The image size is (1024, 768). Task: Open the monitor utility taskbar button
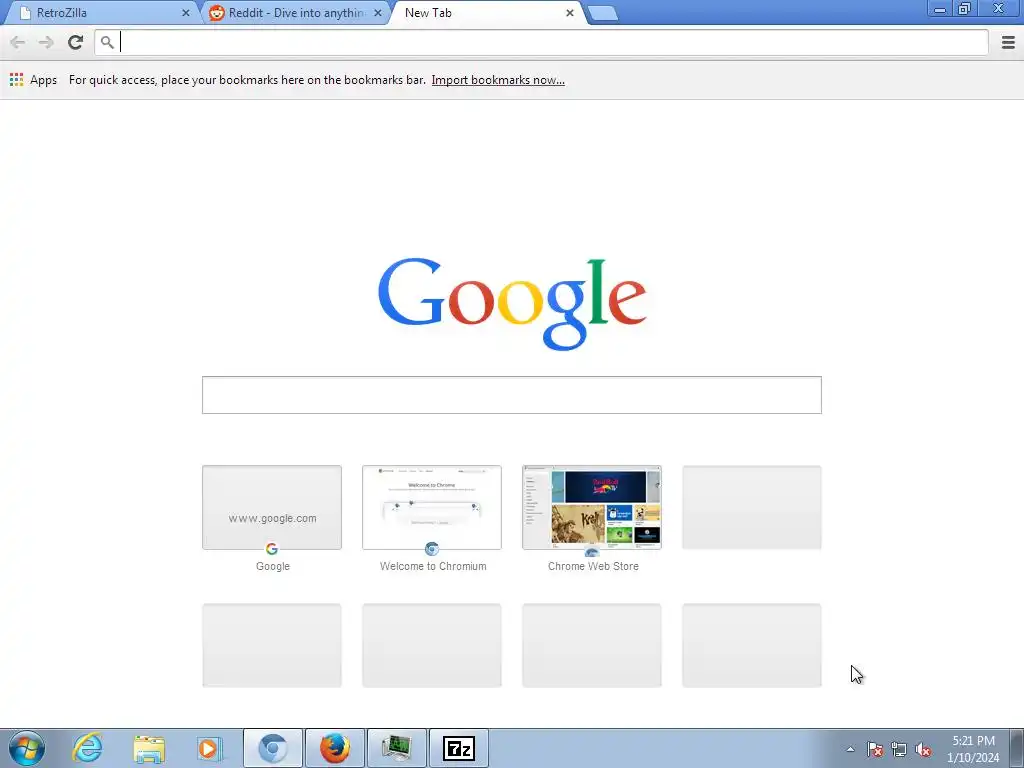pos(396,748)
